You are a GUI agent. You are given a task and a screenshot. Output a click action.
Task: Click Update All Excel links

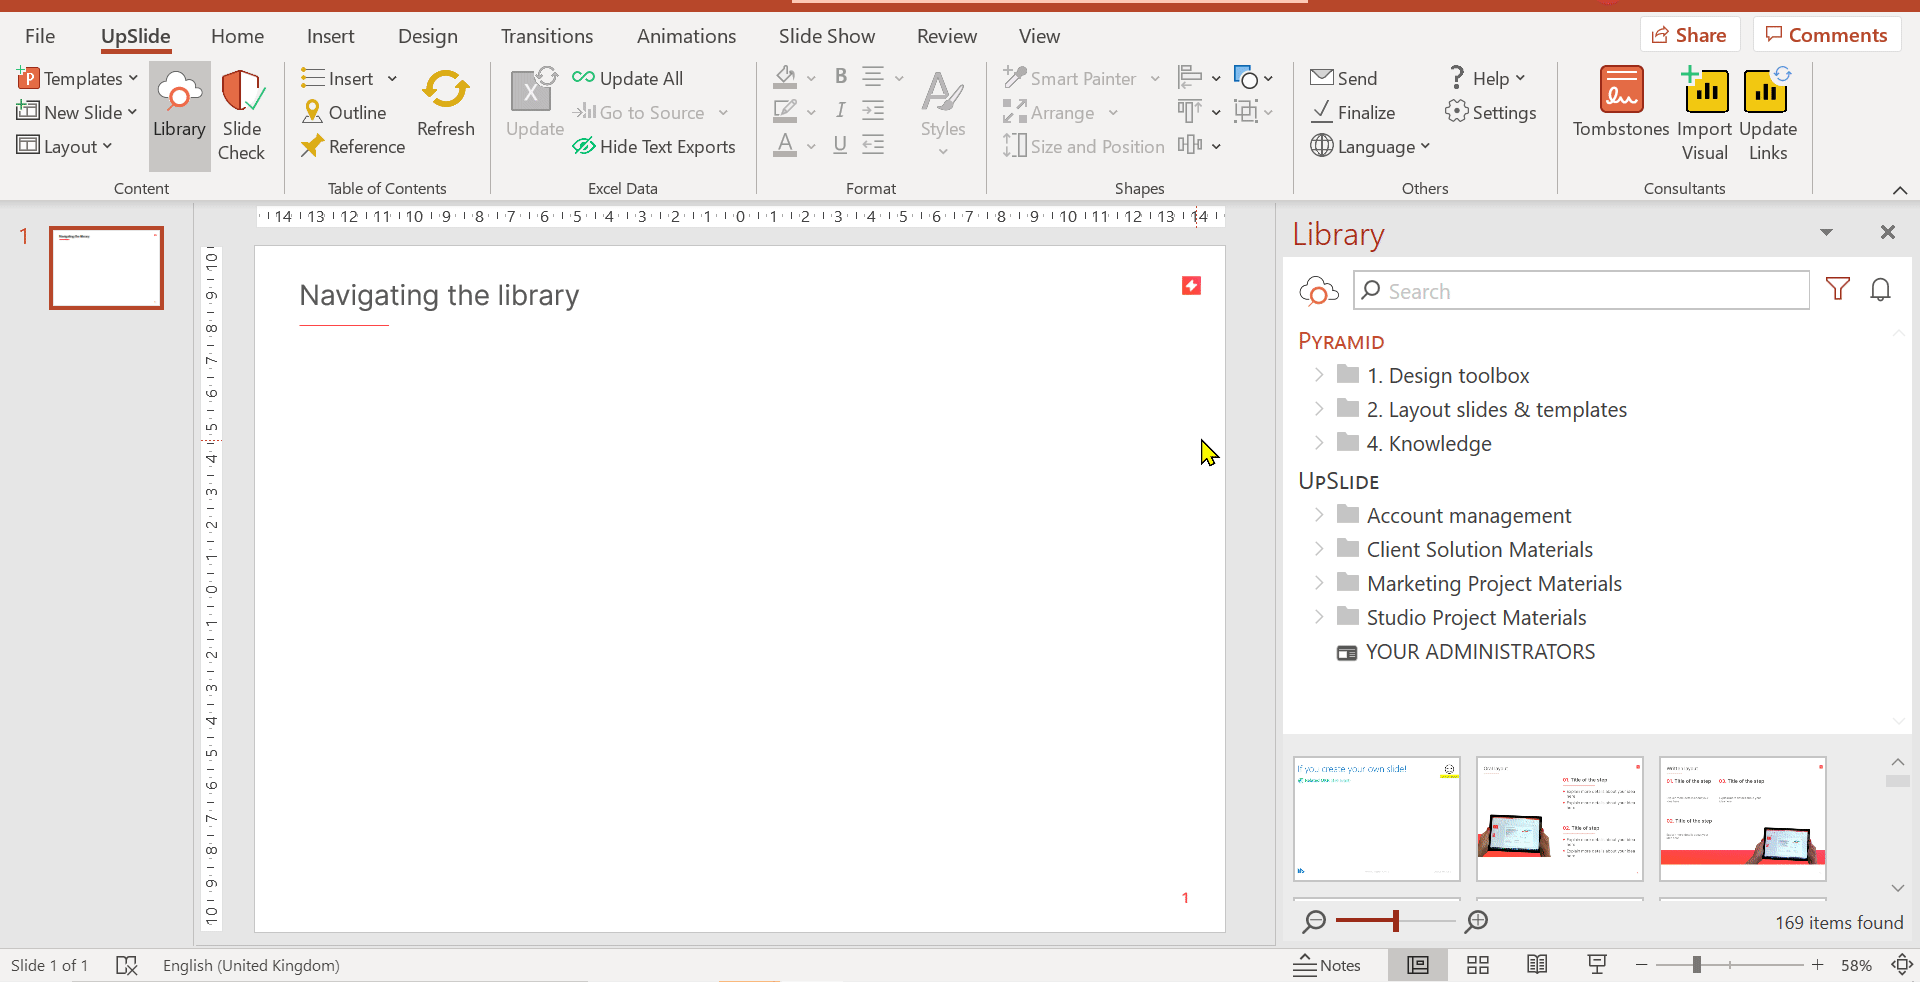click(x=628, y=78)
